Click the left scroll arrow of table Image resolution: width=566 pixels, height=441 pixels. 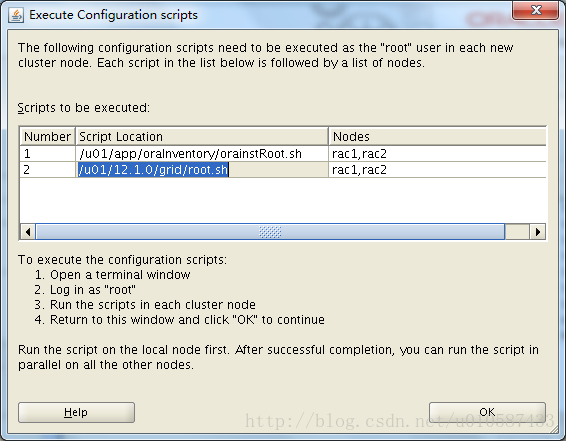(28, 232)
